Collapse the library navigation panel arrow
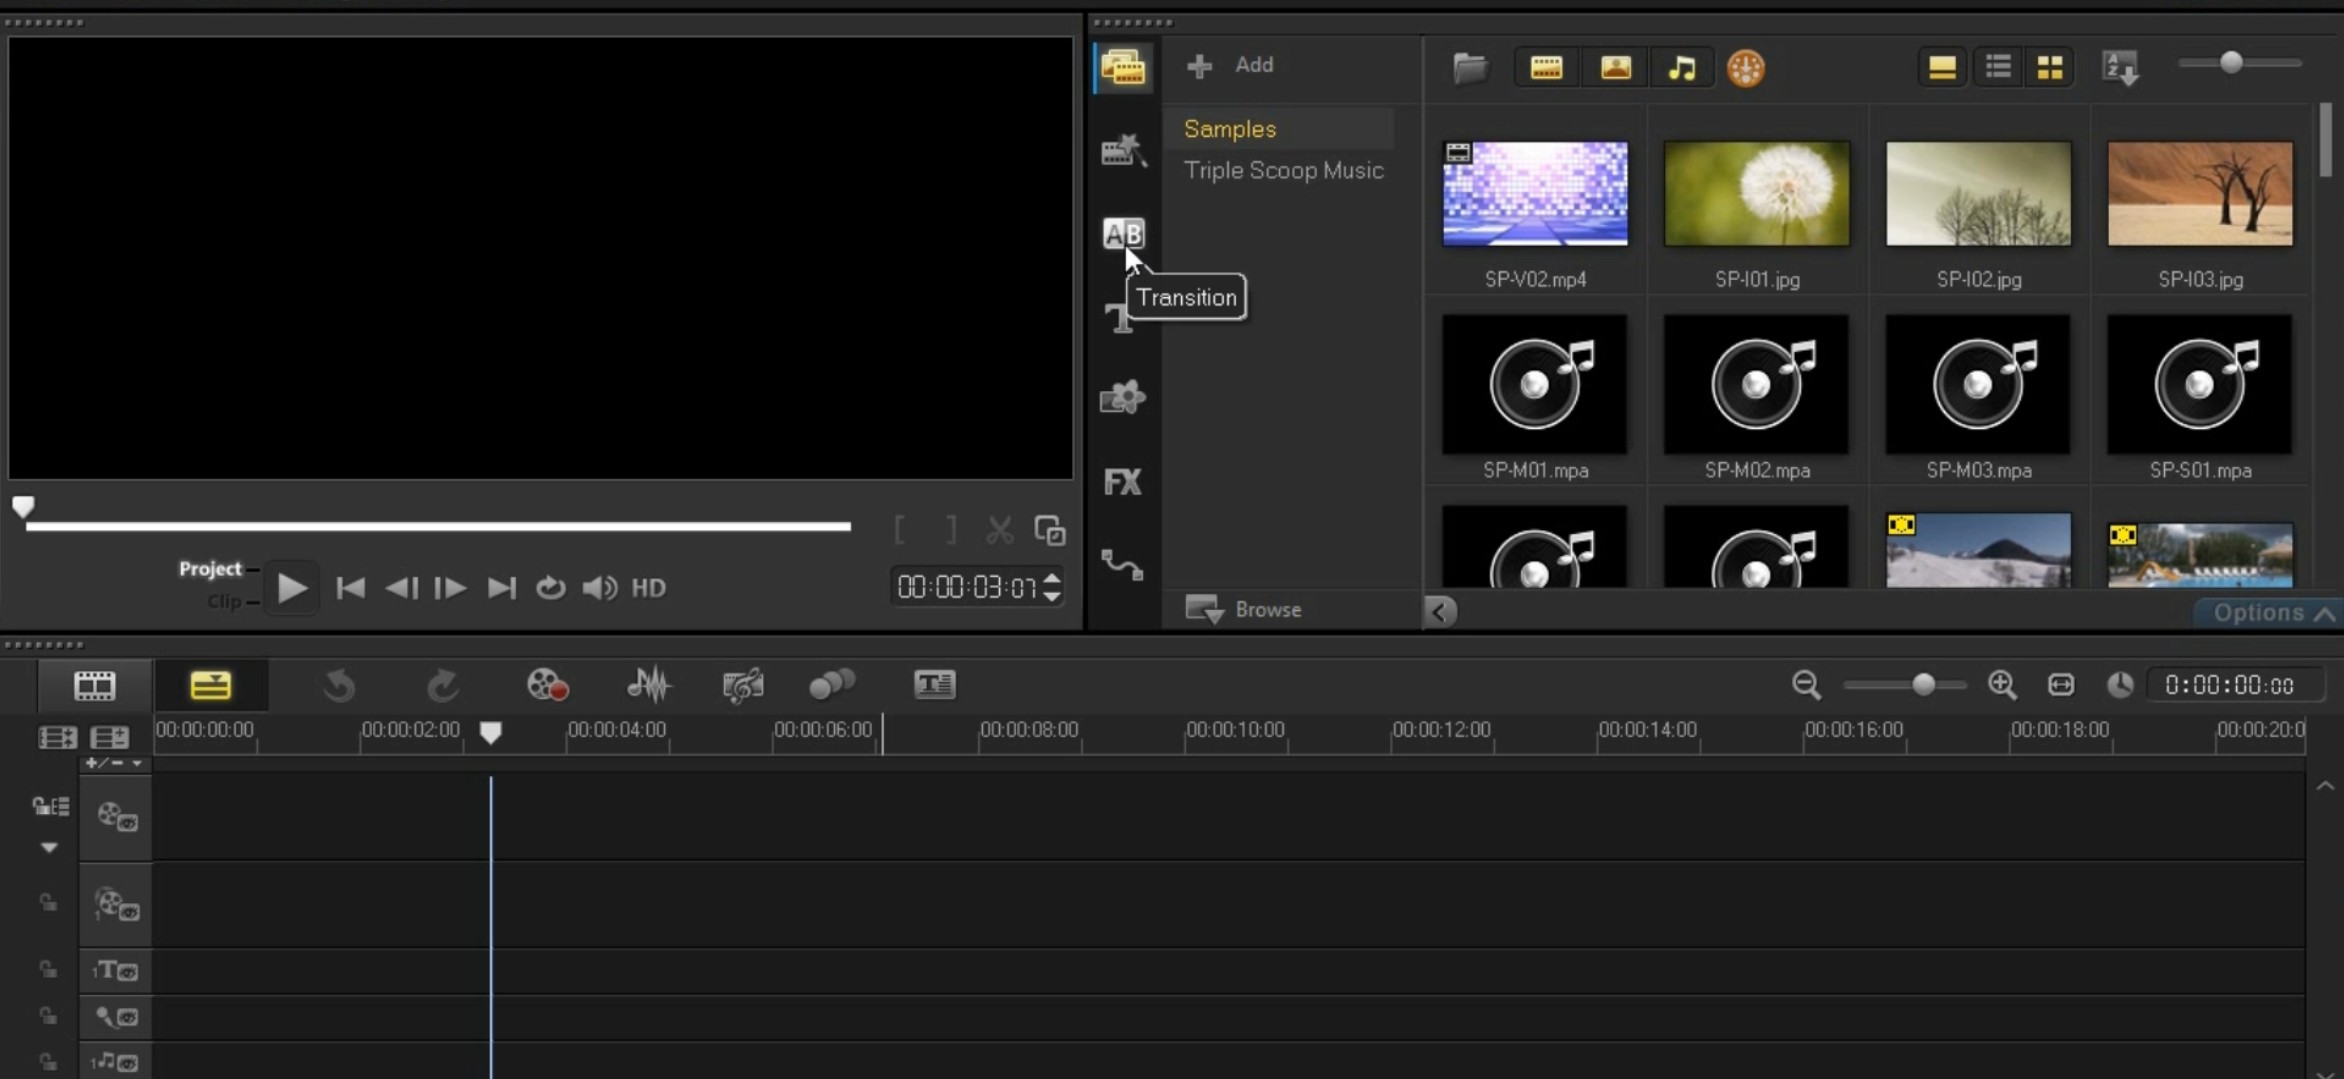2344x1079 pixels. 1440,611
